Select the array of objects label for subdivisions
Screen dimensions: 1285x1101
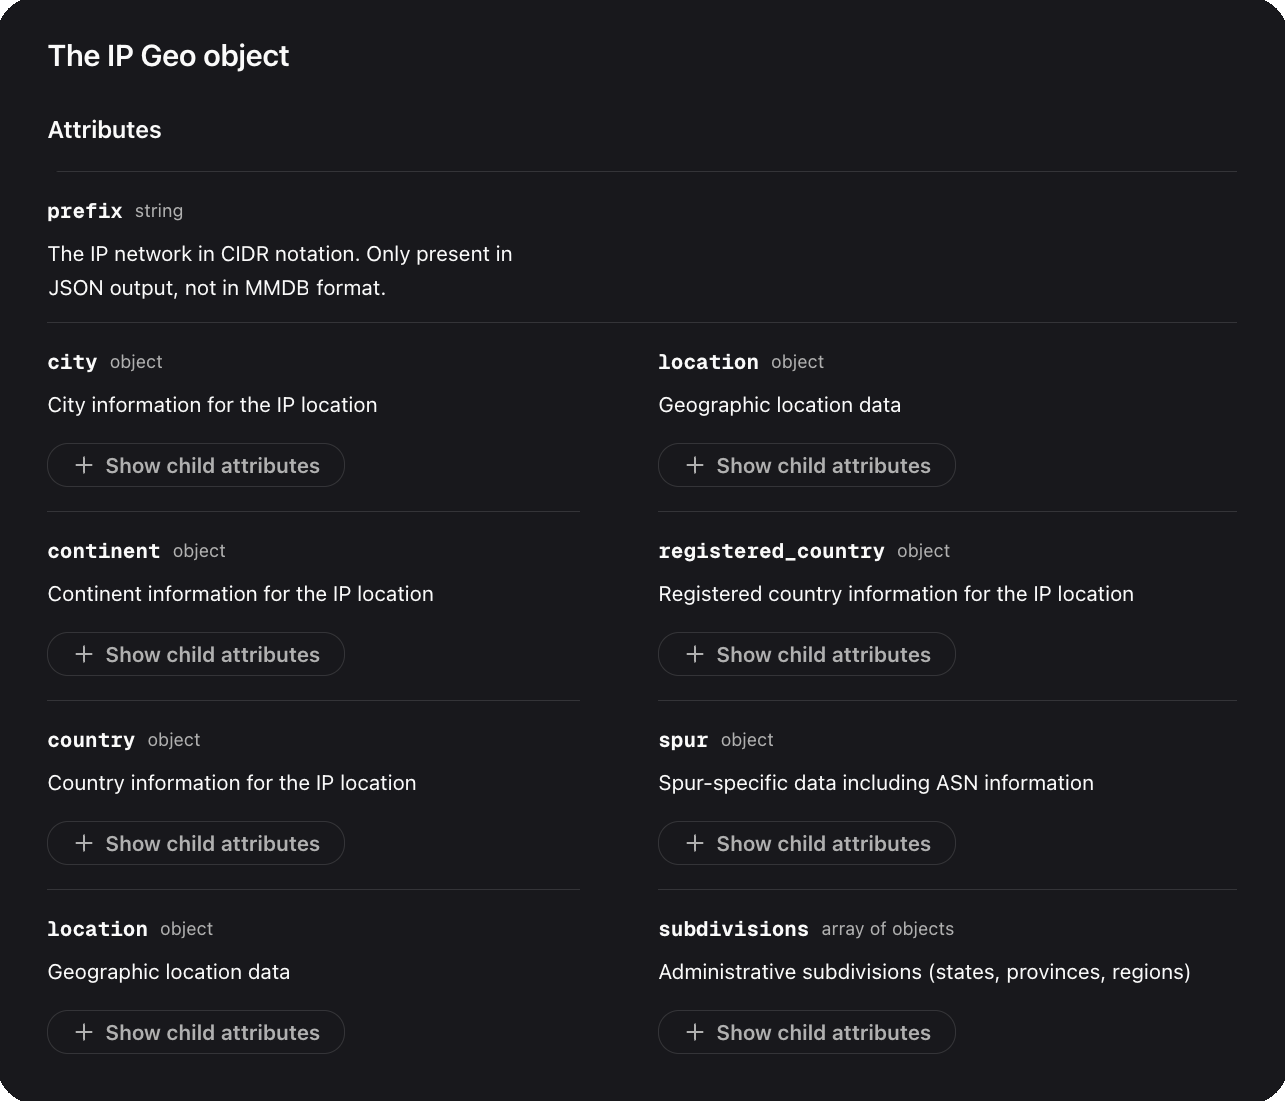[x=886, y=929]
